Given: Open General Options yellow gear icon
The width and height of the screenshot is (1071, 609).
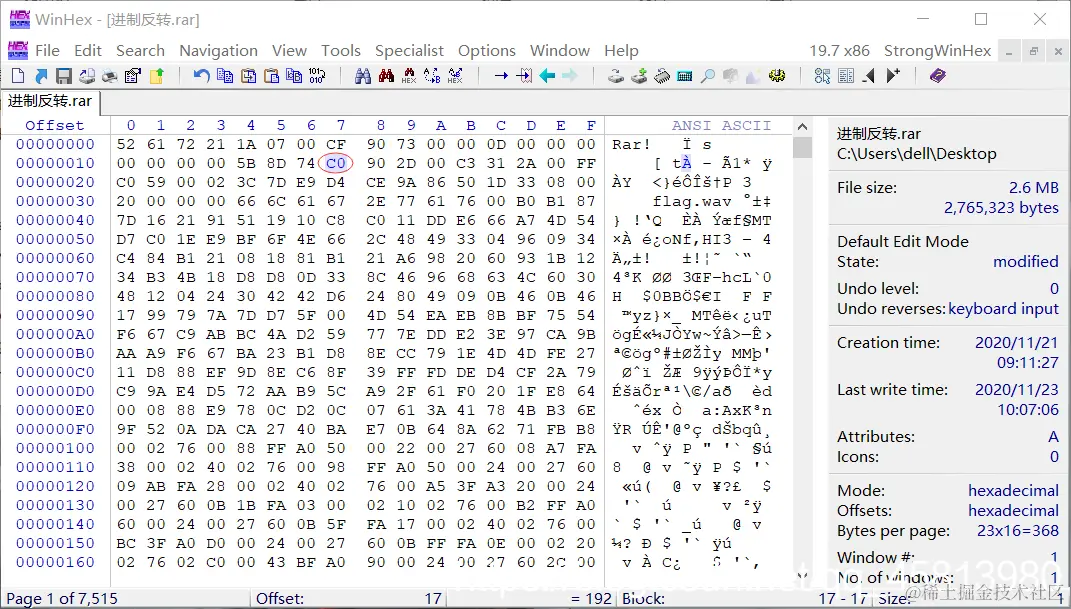Looking at the screenshot, I should [x=777, y=76].
